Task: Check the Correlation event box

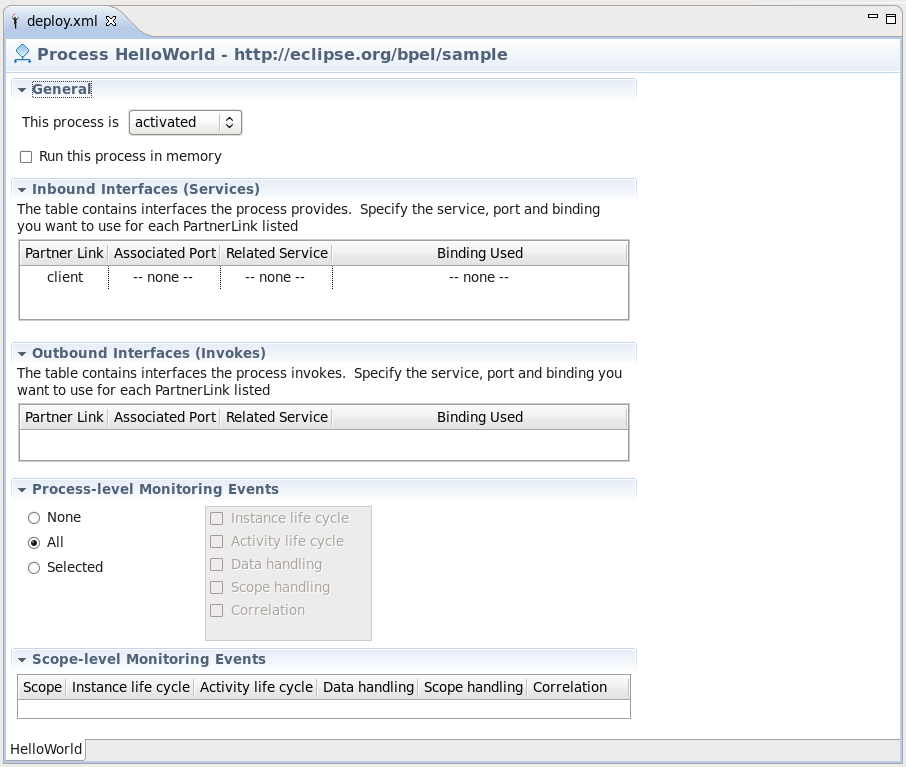Action: [x=216, y=610]
